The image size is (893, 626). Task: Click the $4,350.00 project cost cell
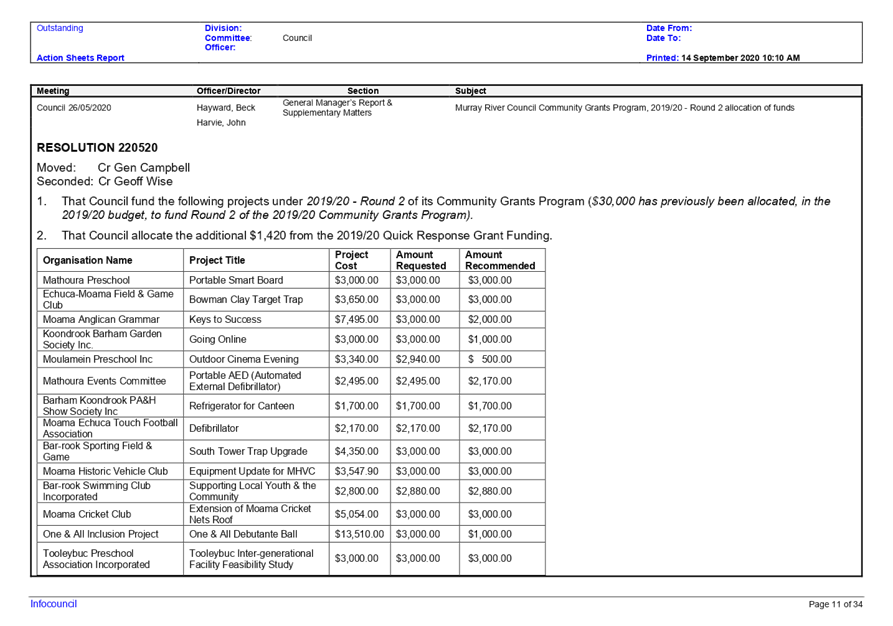tap(359, 451)
